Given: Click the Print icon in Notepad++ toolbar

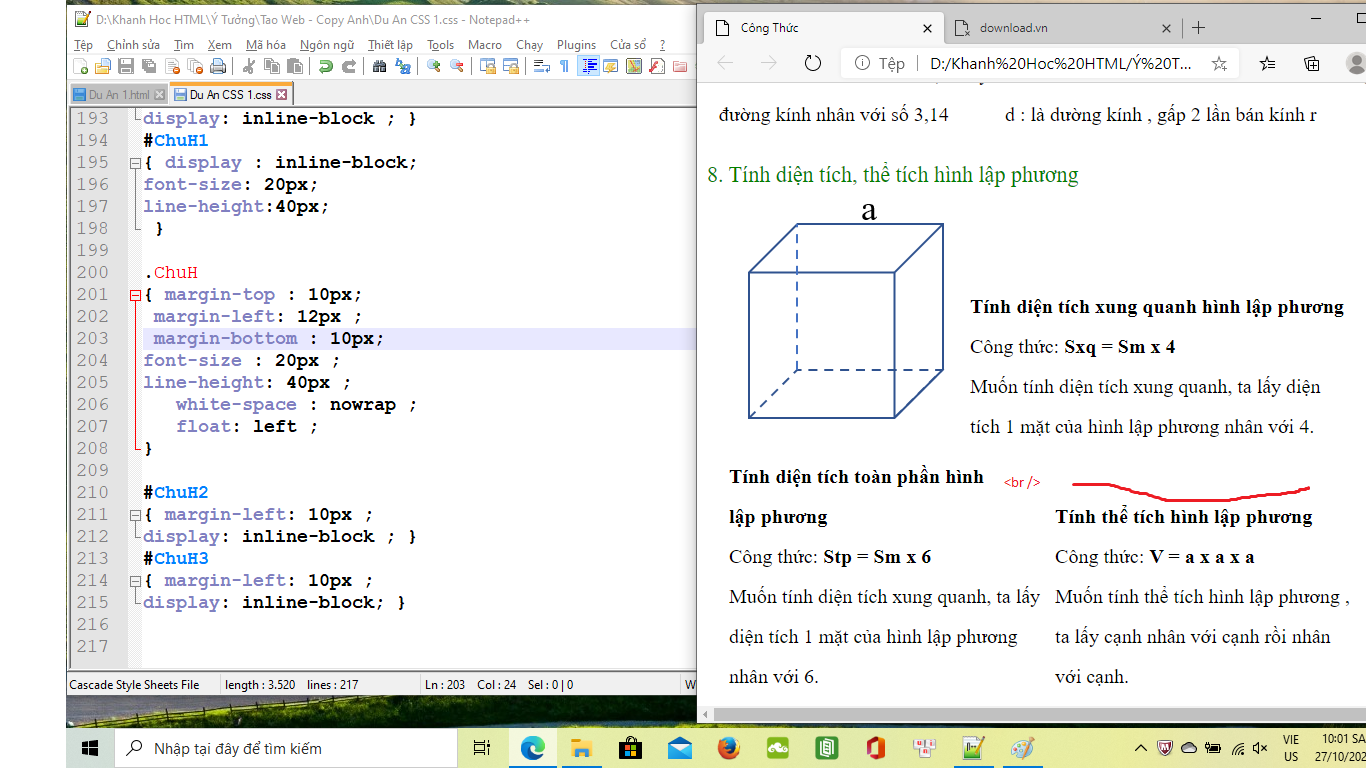Looking at the screenshot, I should (217, 67).
